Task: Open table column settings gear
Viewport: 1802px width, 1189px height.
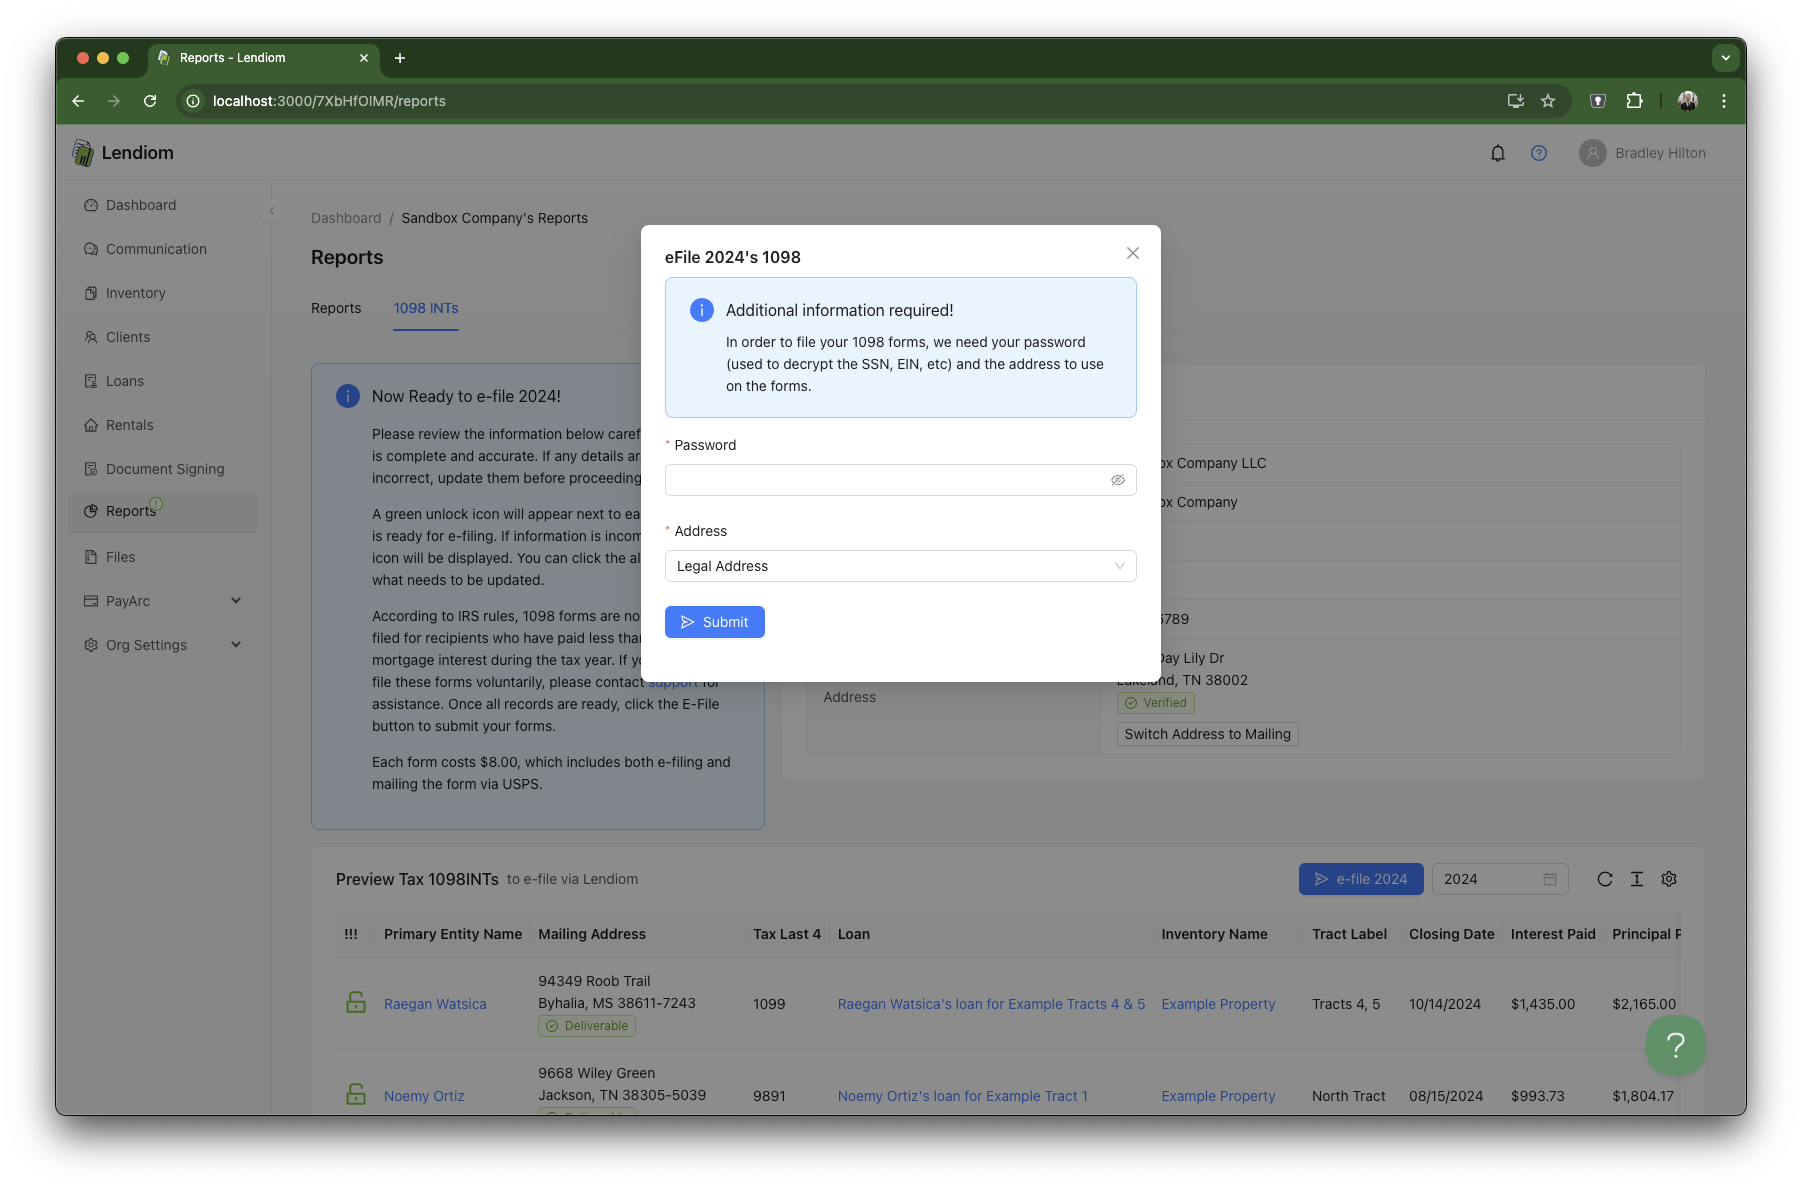Action: click(x=1668, y=879)
